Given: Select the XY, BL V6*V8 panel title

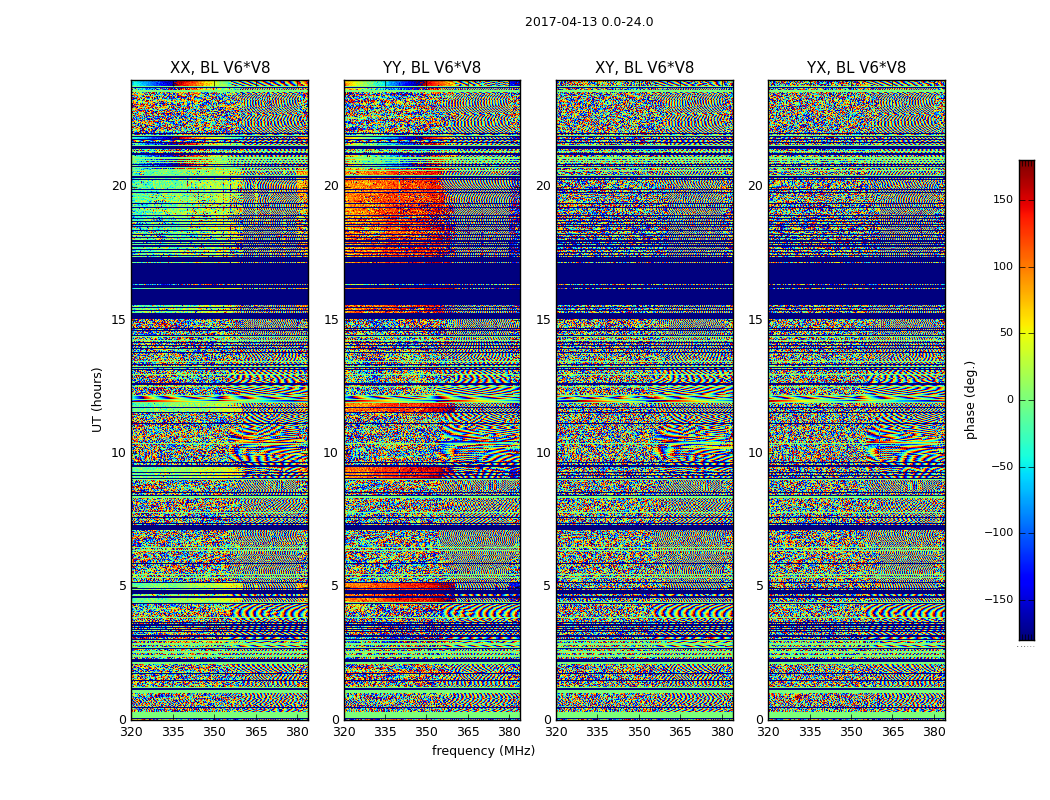Looking at the screenshot, I should [x=644, y=68].
